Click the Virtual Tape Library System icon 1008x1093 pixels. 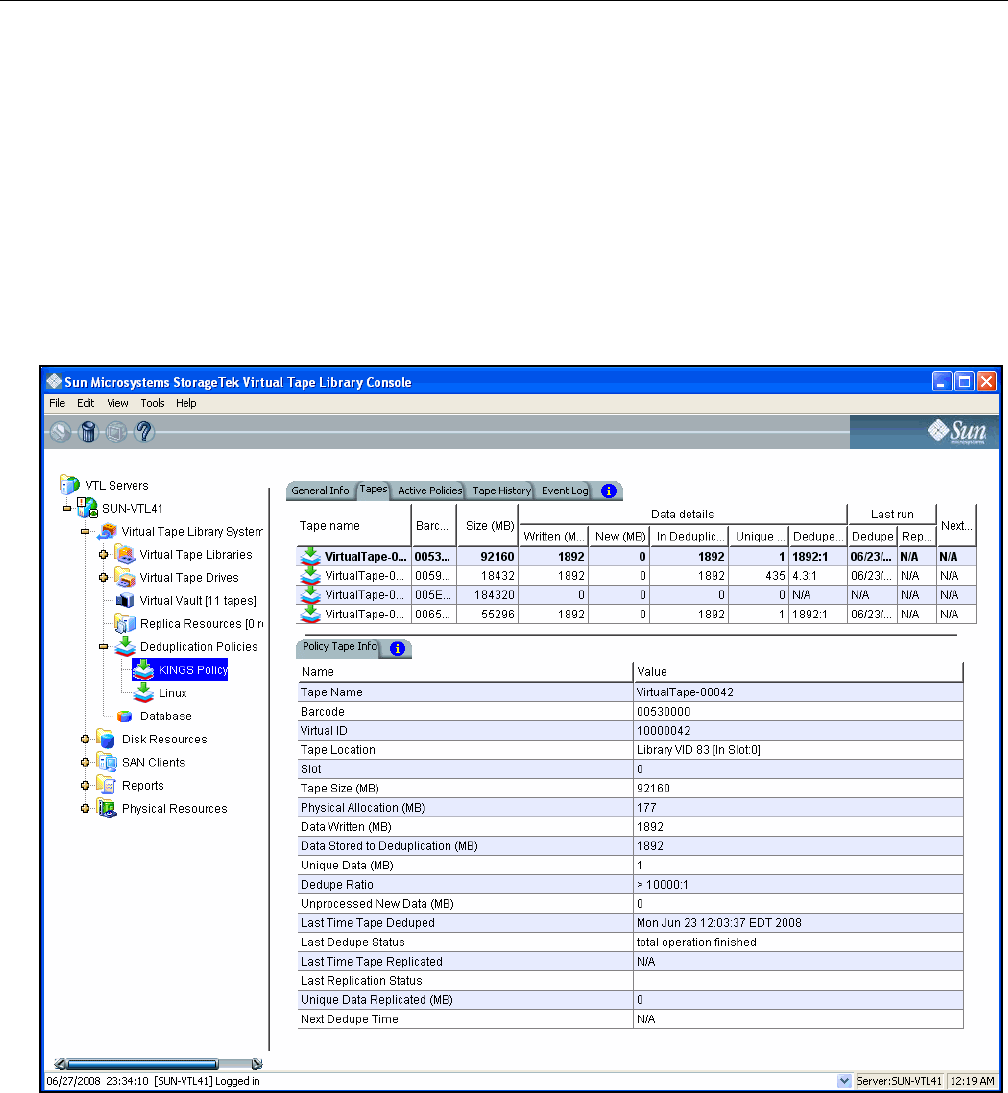coord(107,531)
